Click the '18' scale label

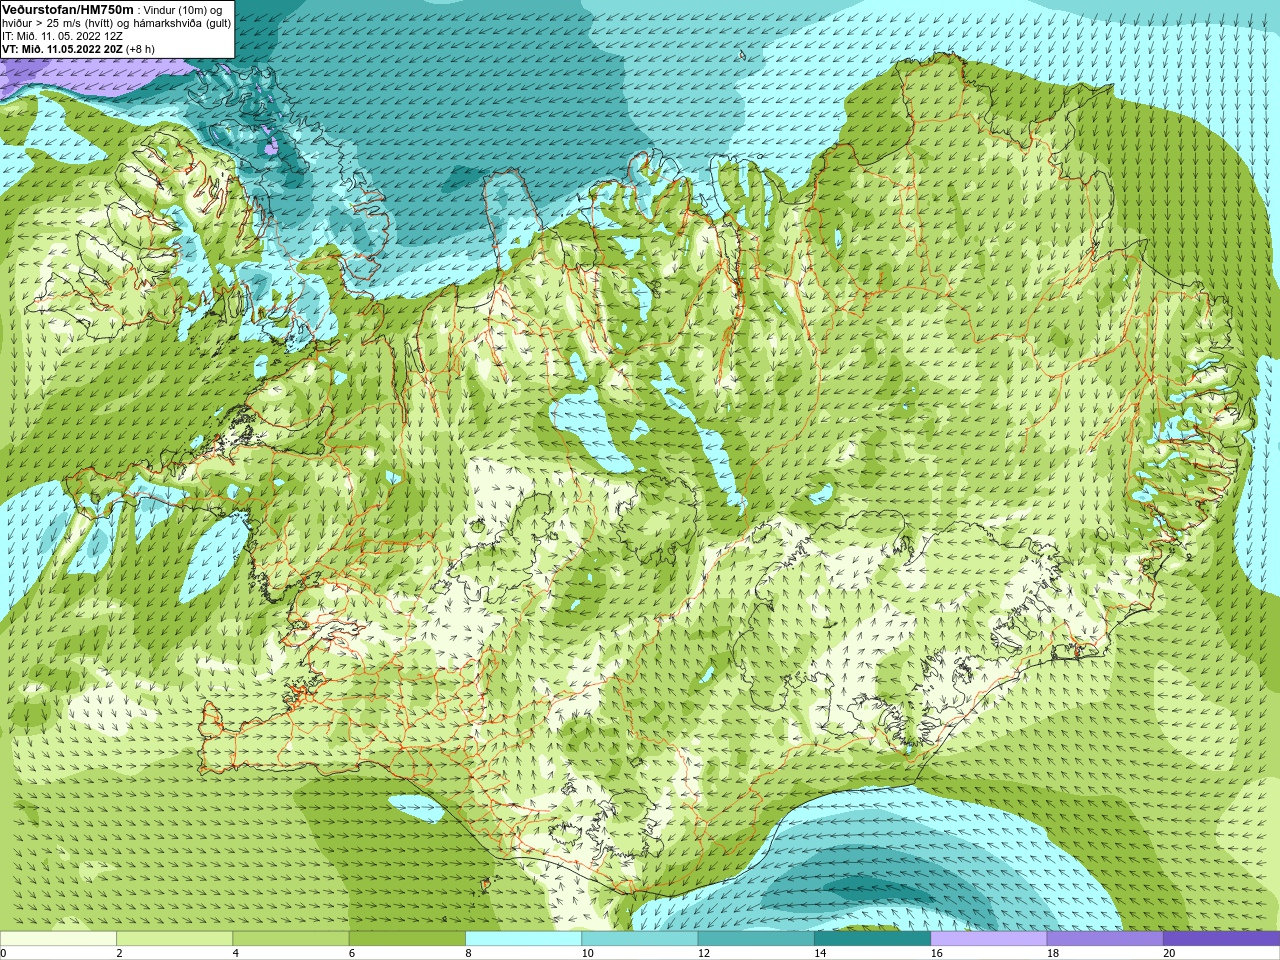coord(1053,953)
